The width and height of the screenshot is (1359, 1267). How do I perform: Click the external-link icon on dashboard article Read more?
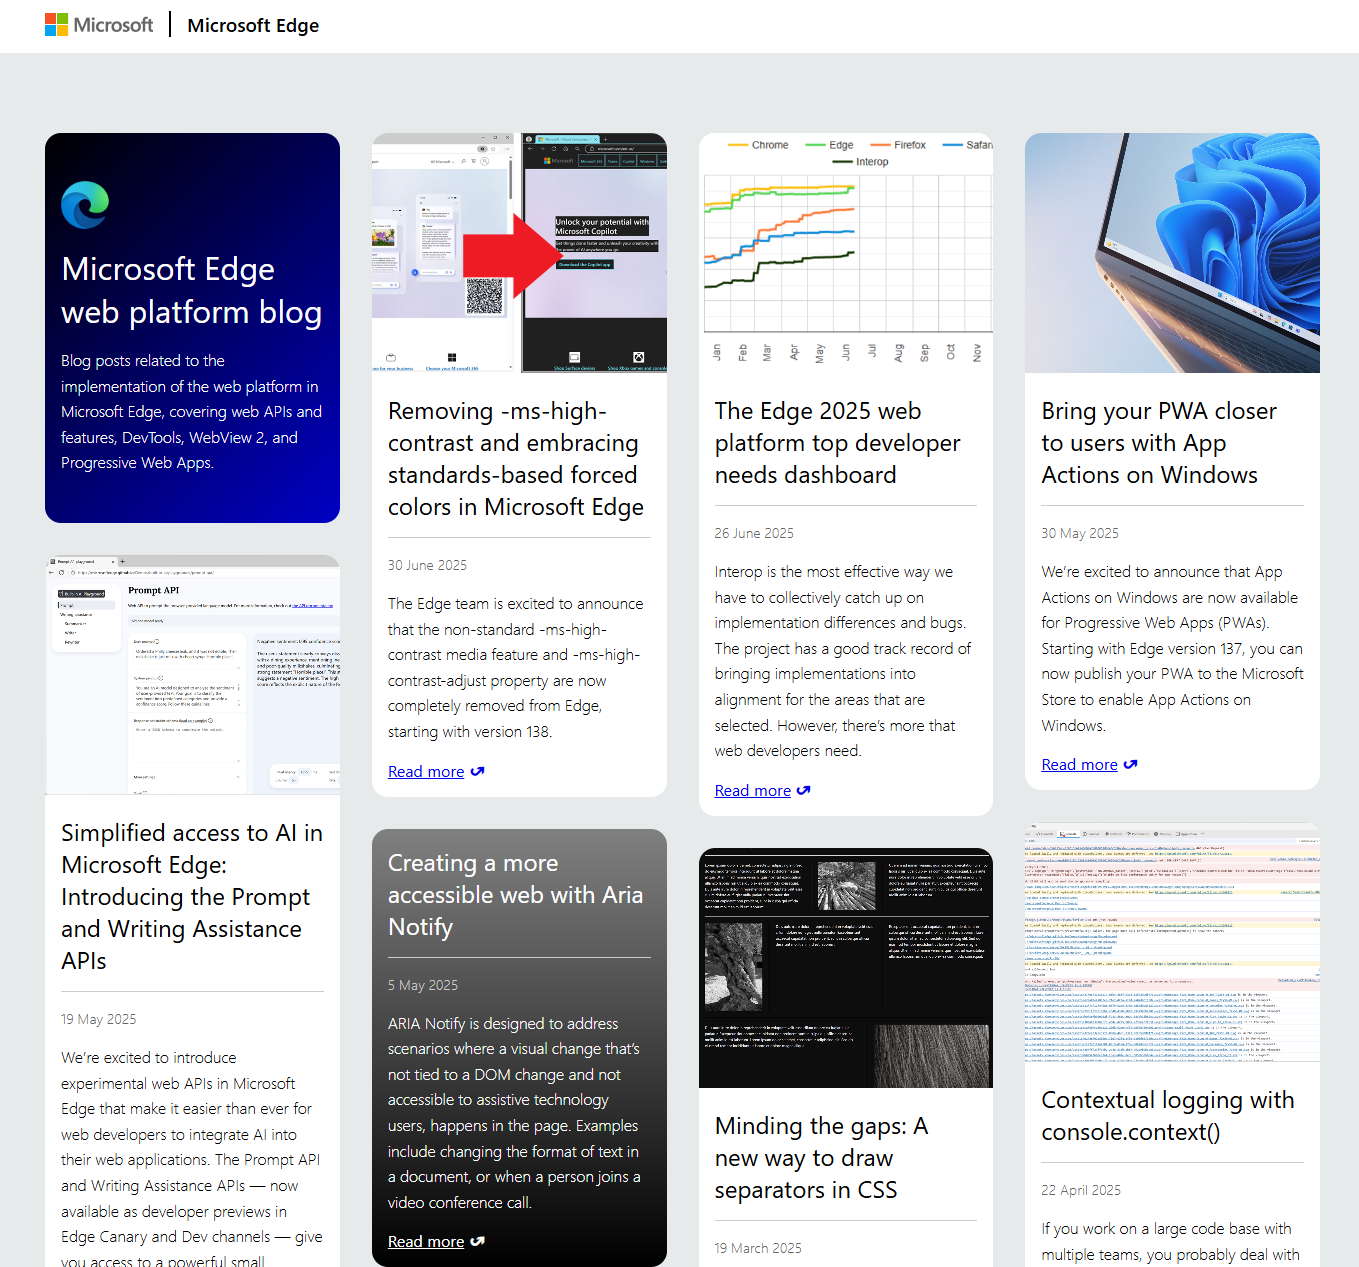(x=804, y=790)
